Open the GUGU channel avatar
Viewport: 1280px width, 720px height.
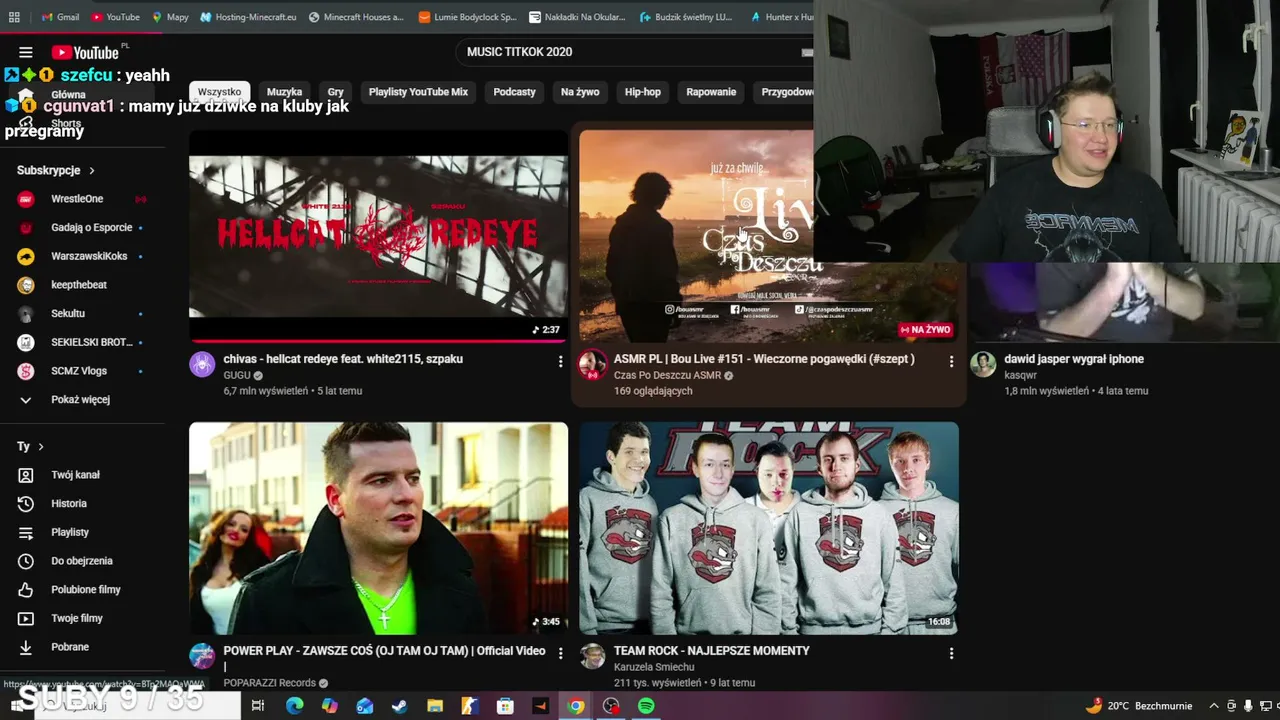tap(202, 364)
